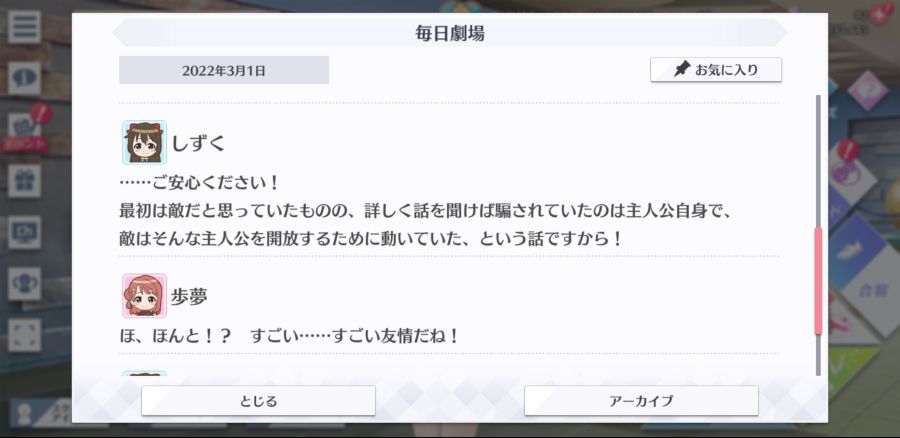Click Shizuku's avatar portrait

[x=144, y=142]
